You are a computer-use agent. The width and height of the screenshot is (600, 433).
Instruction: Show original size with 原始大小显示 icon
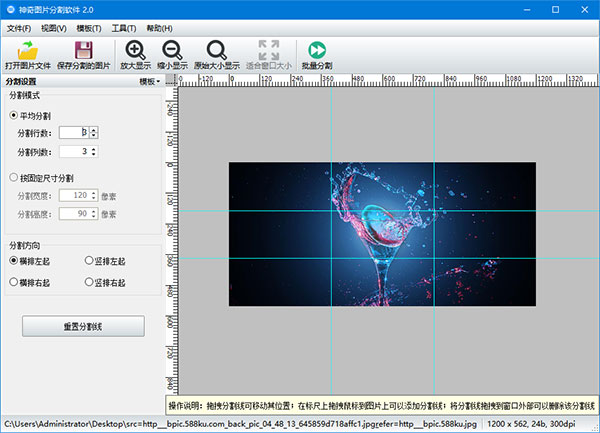coord(217,51)
